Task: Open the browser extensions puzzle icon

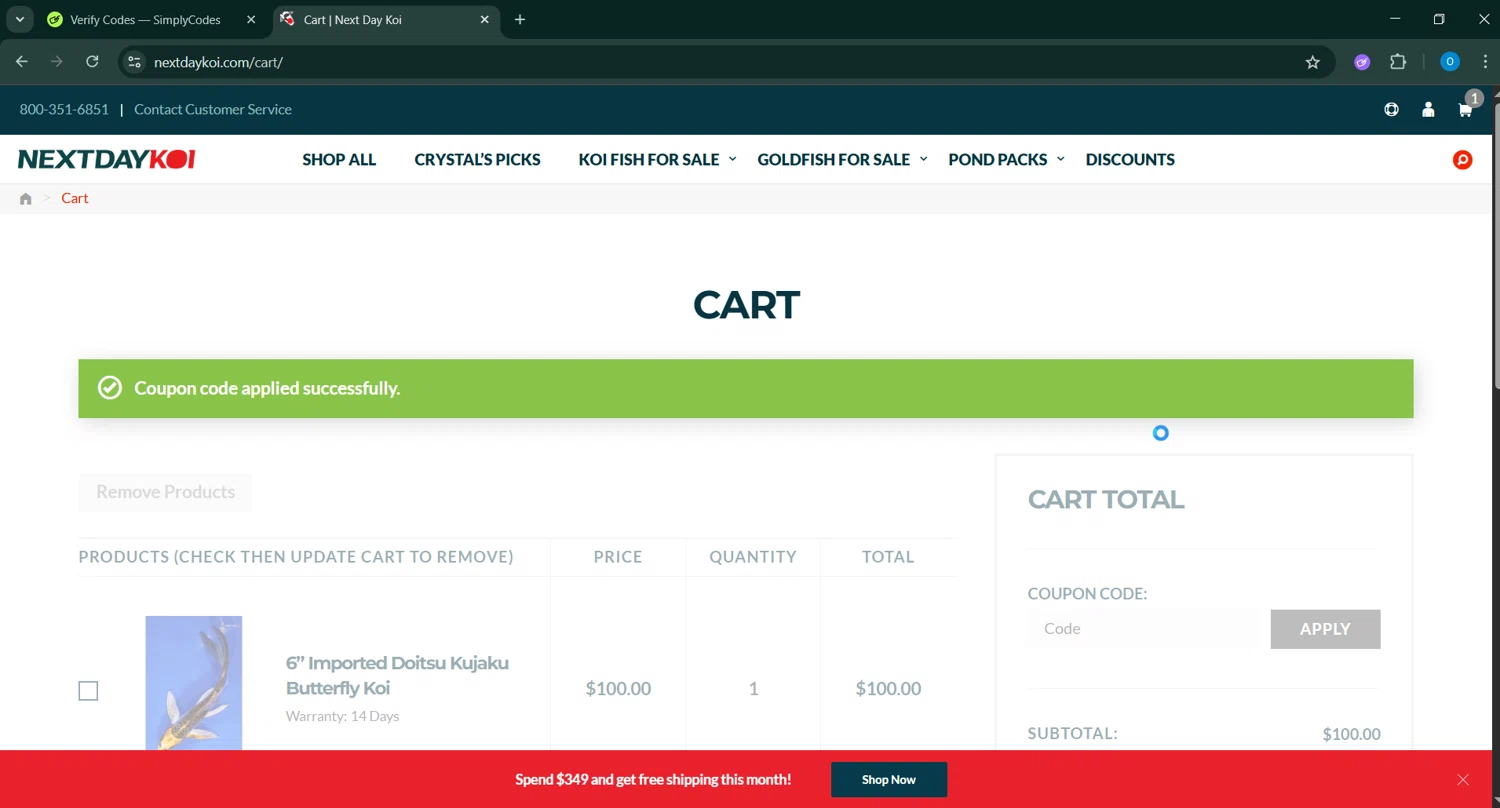Action: pos(1398,62)
